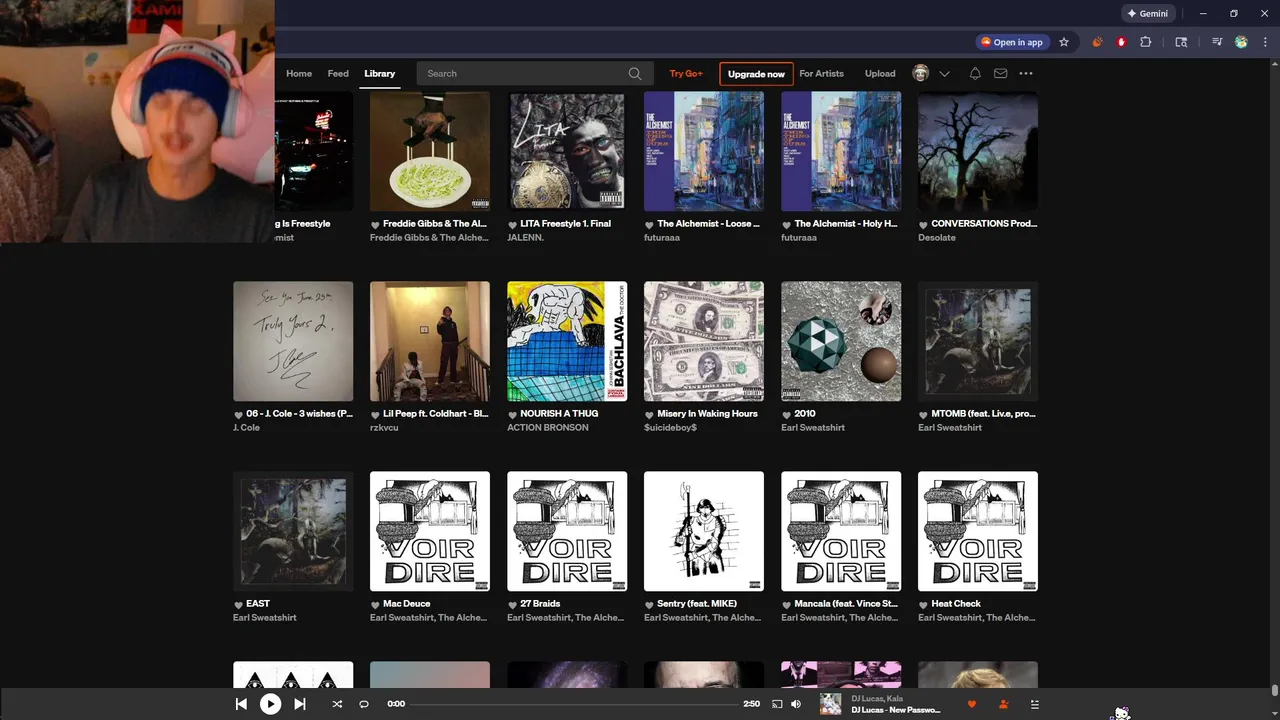Open the Upload page

click(880, 73)
